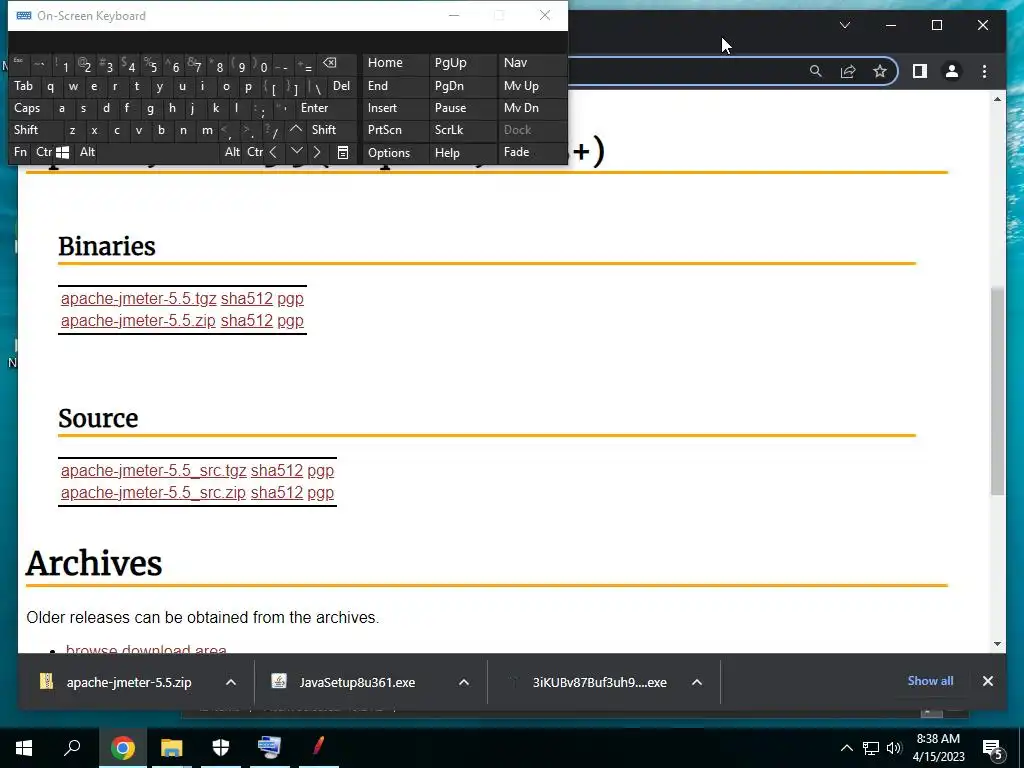Open File Explorer from taskbar

[x=172, y=748]
